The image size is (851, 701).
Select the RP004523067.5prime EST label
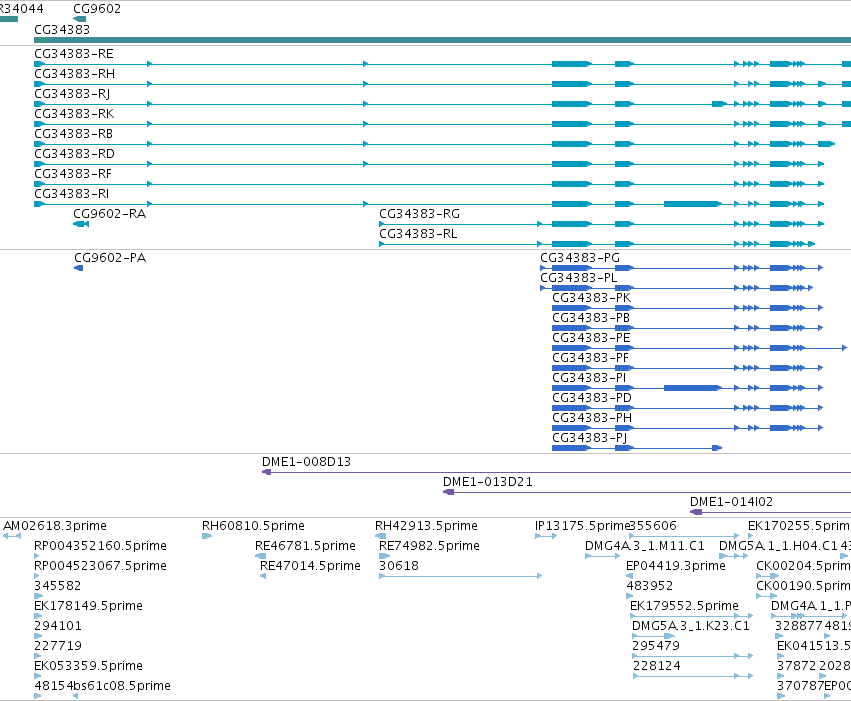coord(100,566)
